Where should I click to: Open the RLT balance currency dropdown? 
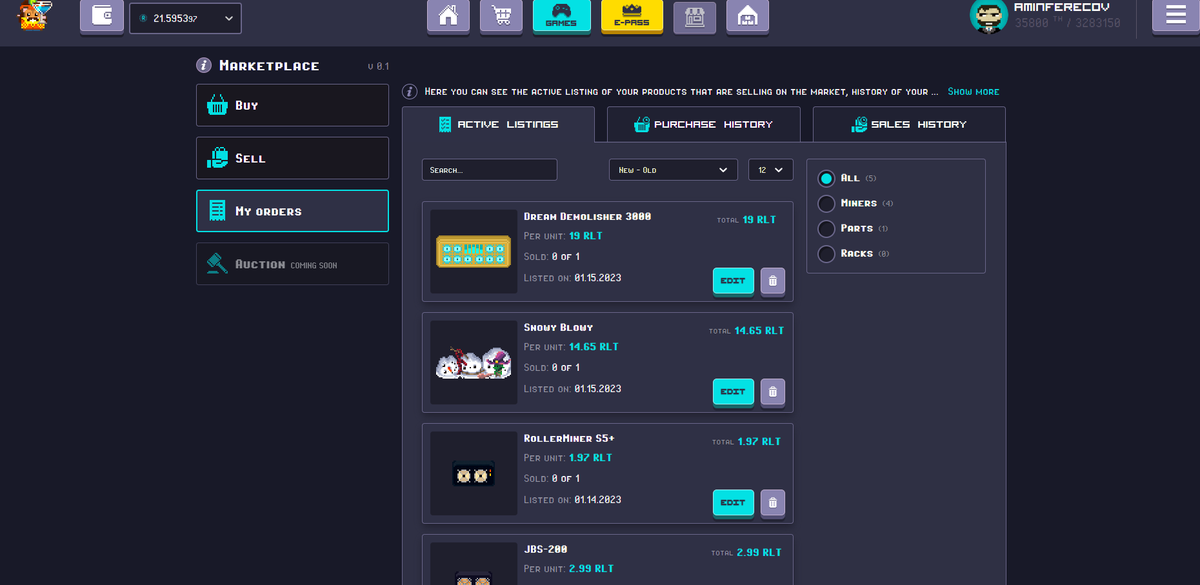point(185,18)
